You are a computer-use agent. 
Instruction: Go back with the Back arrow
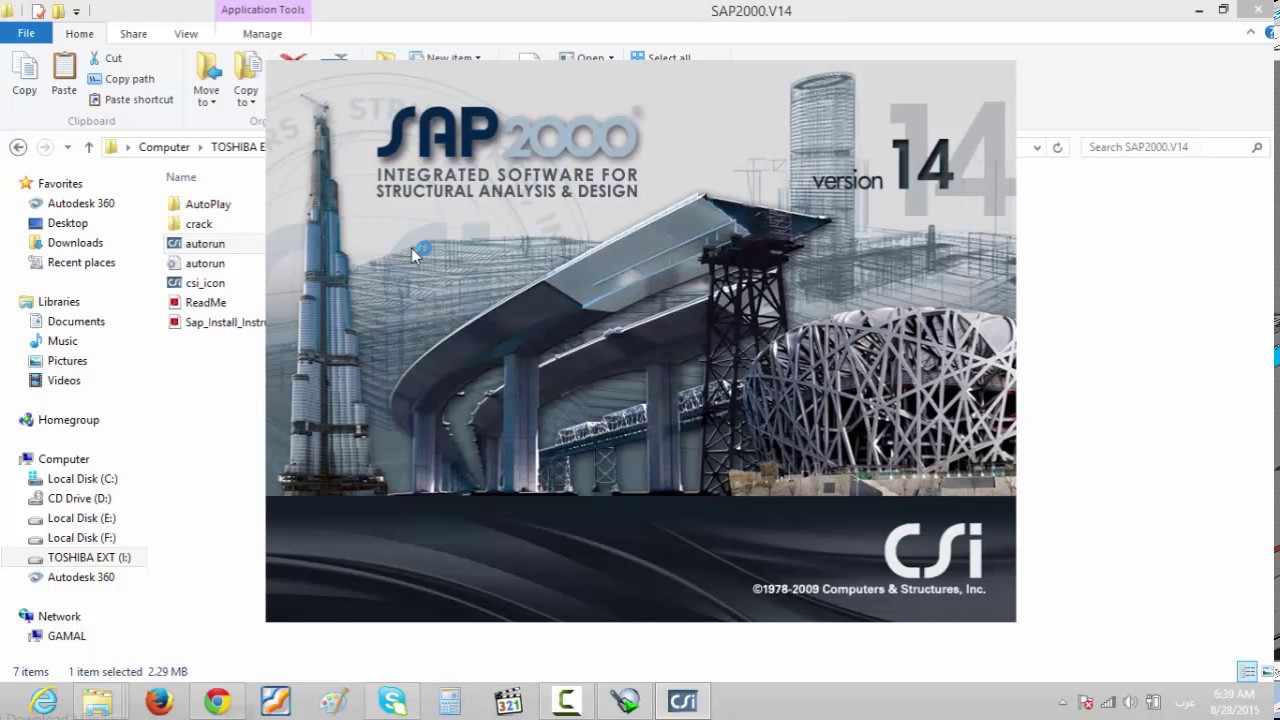point(18,147)
